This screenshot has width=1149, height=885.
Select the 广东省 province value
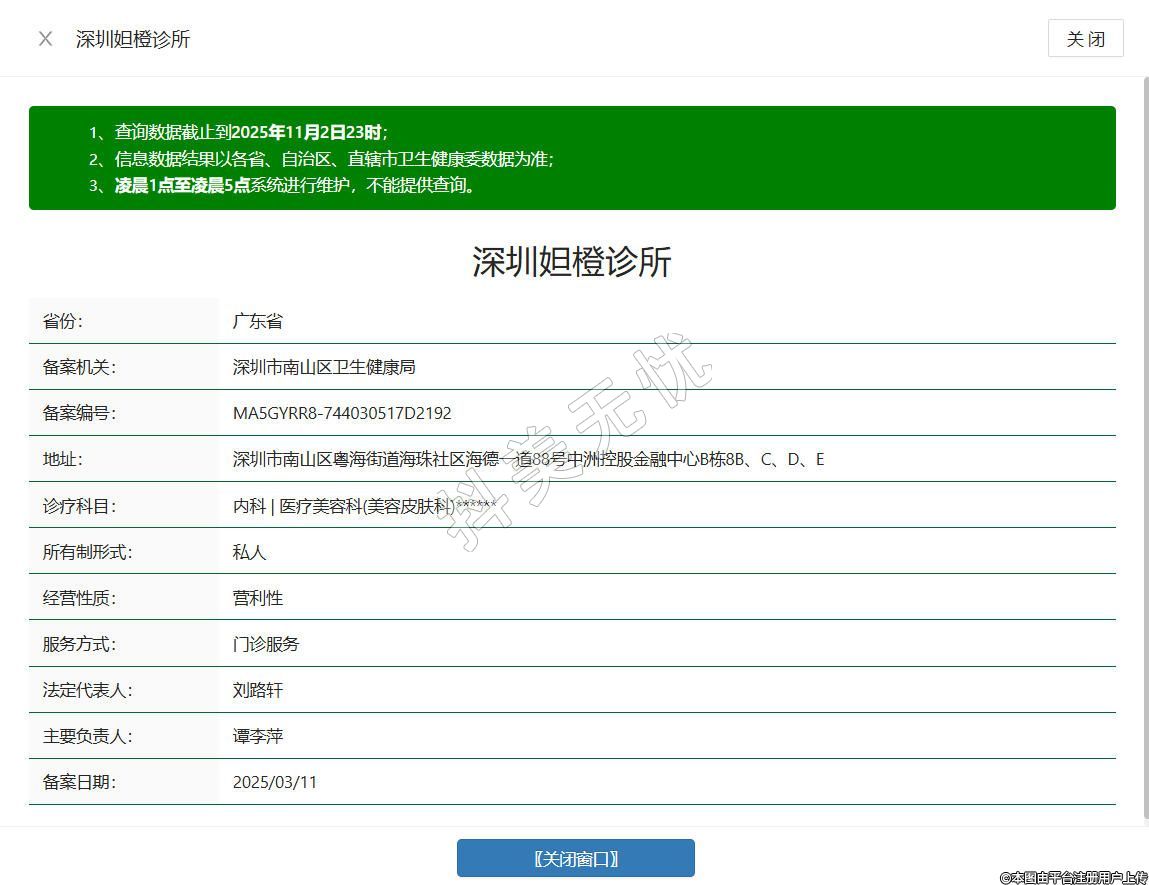tap(258, 321)
